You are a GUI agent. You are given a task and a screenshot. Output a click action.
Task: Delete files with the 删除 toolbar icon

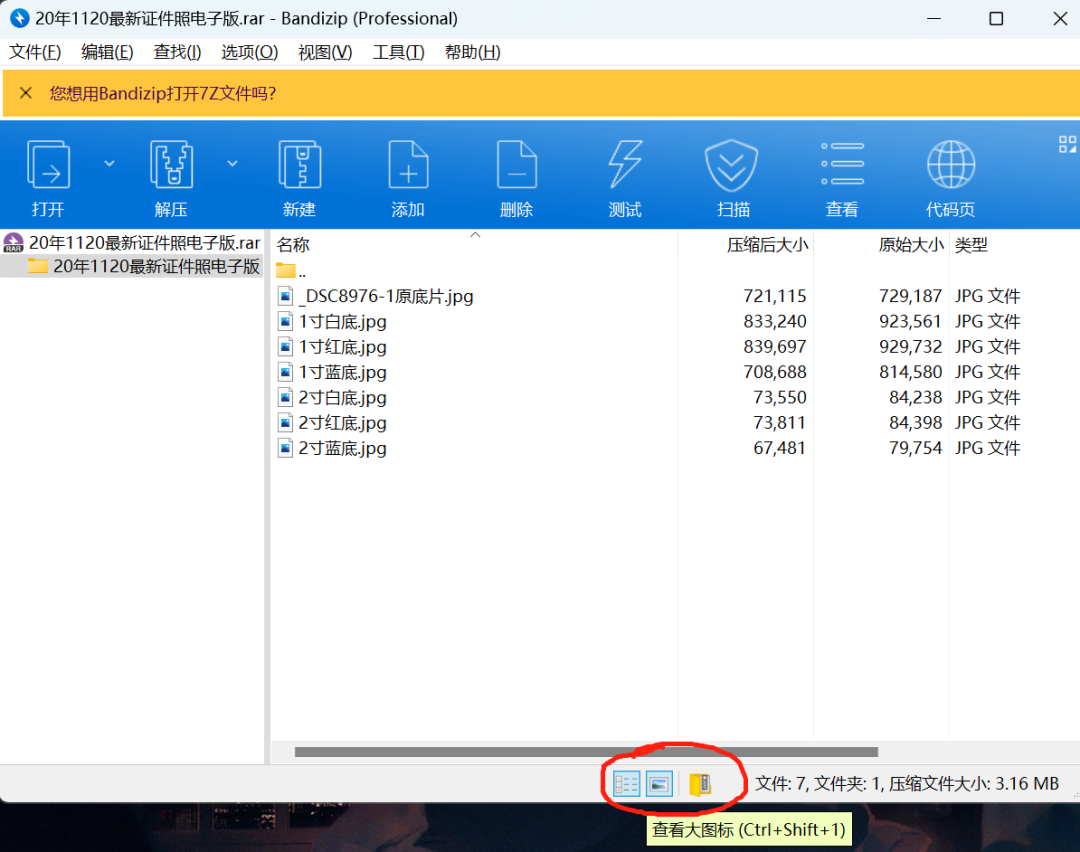pyautogui.click(x=516, y=175)
